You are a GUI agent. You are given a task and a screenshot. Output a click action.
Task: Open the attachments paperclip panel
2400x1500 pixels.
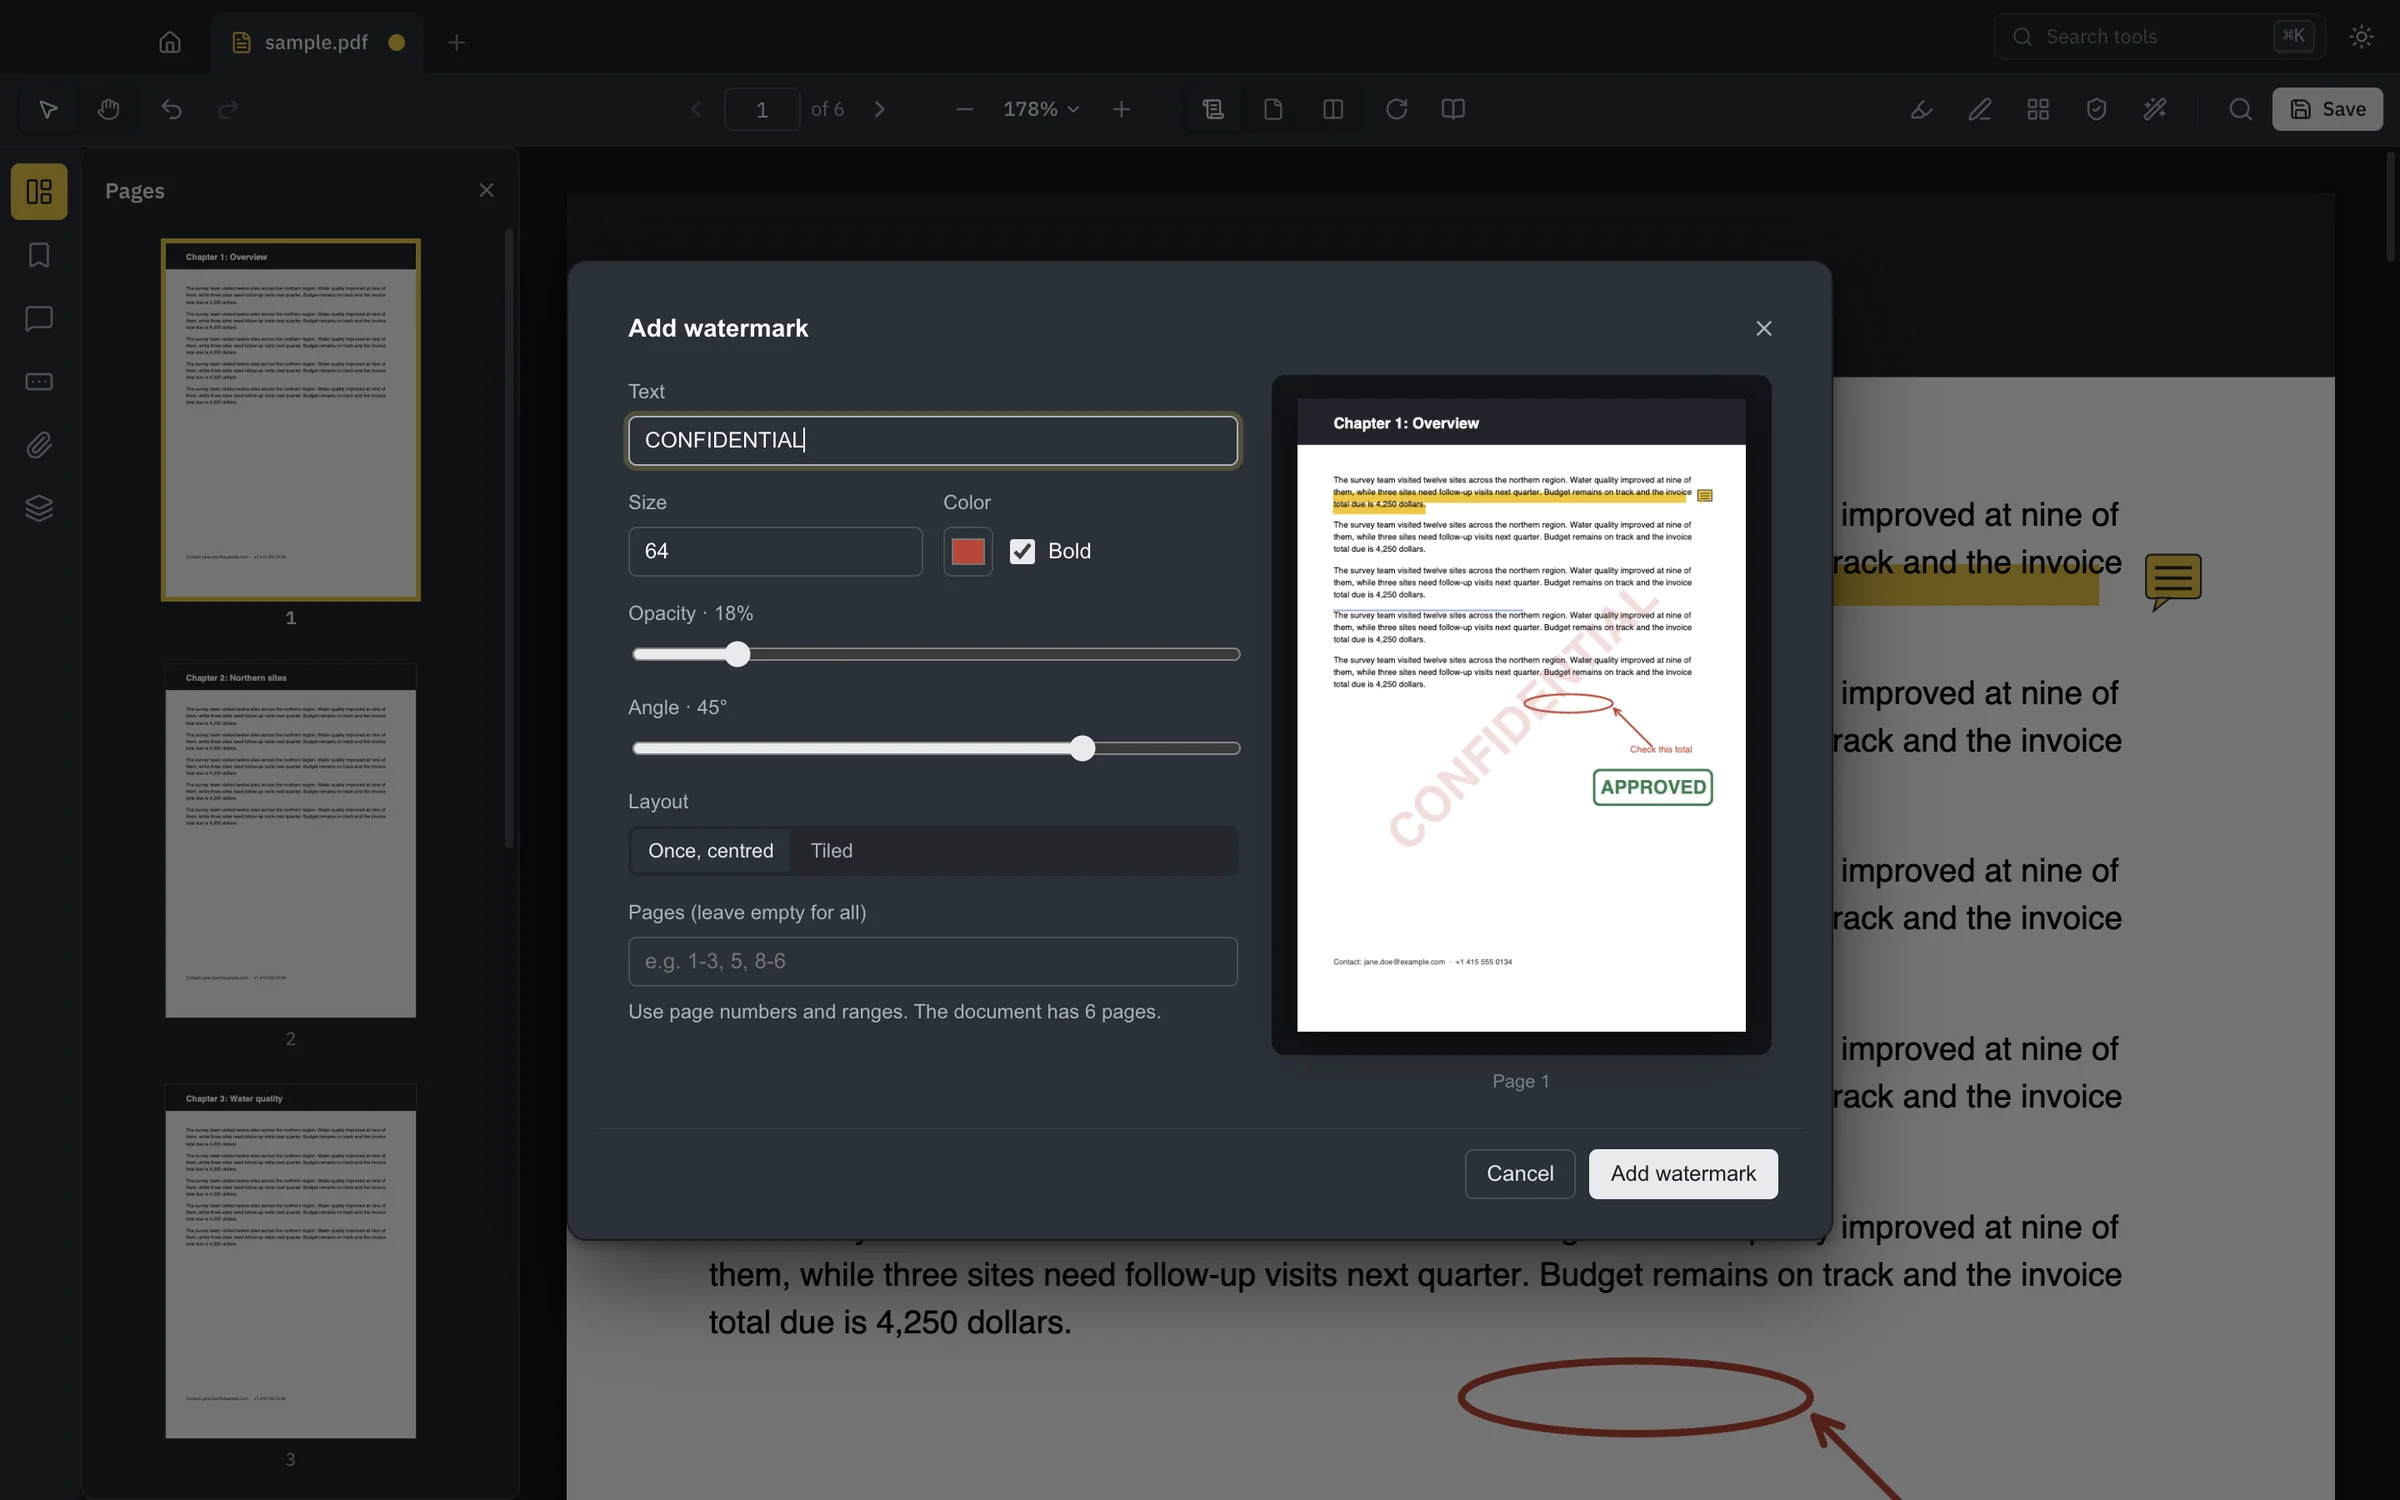click(39, 445)
